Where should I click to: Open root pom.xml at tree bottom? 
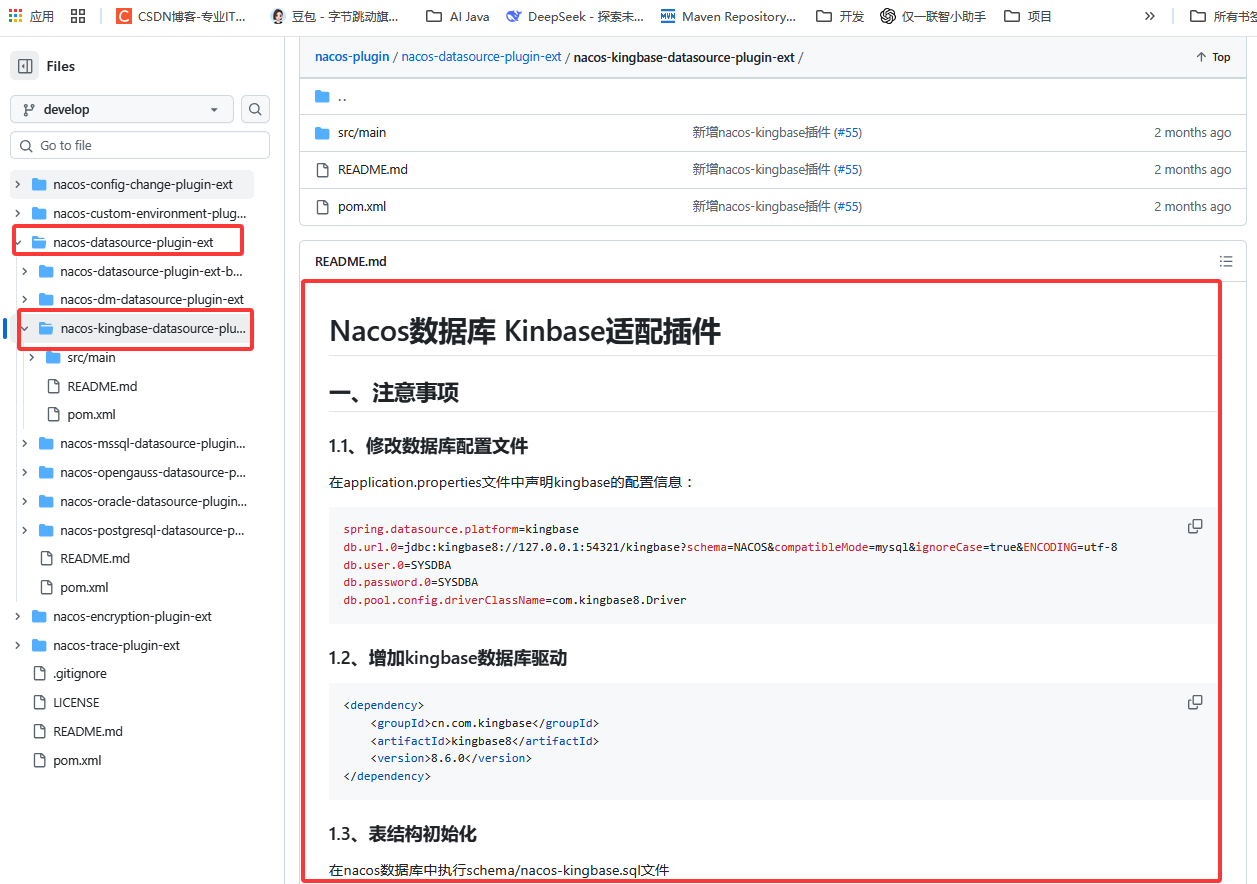pos(77,760)
